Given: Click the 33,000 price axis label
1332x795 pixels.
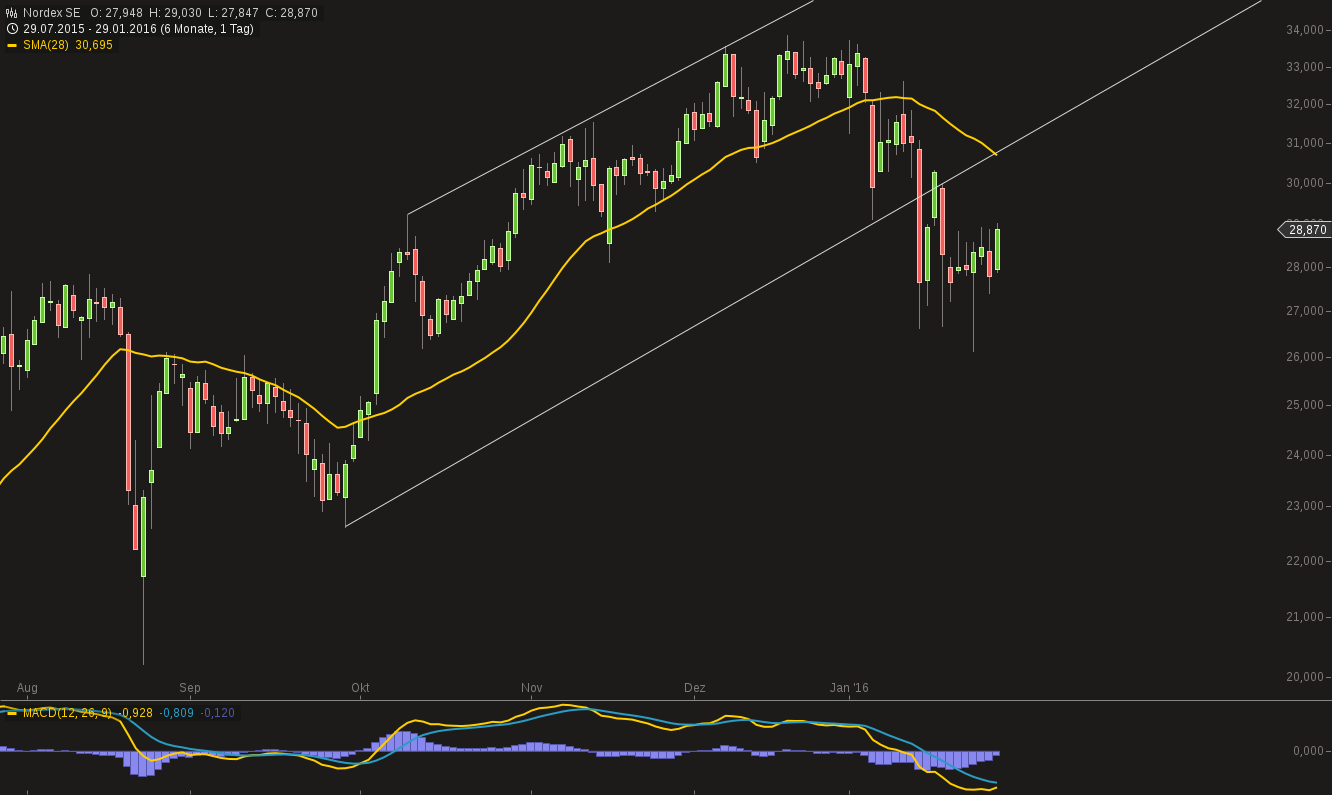Looking at the screenshot, I should click(x=1305, y=67).
